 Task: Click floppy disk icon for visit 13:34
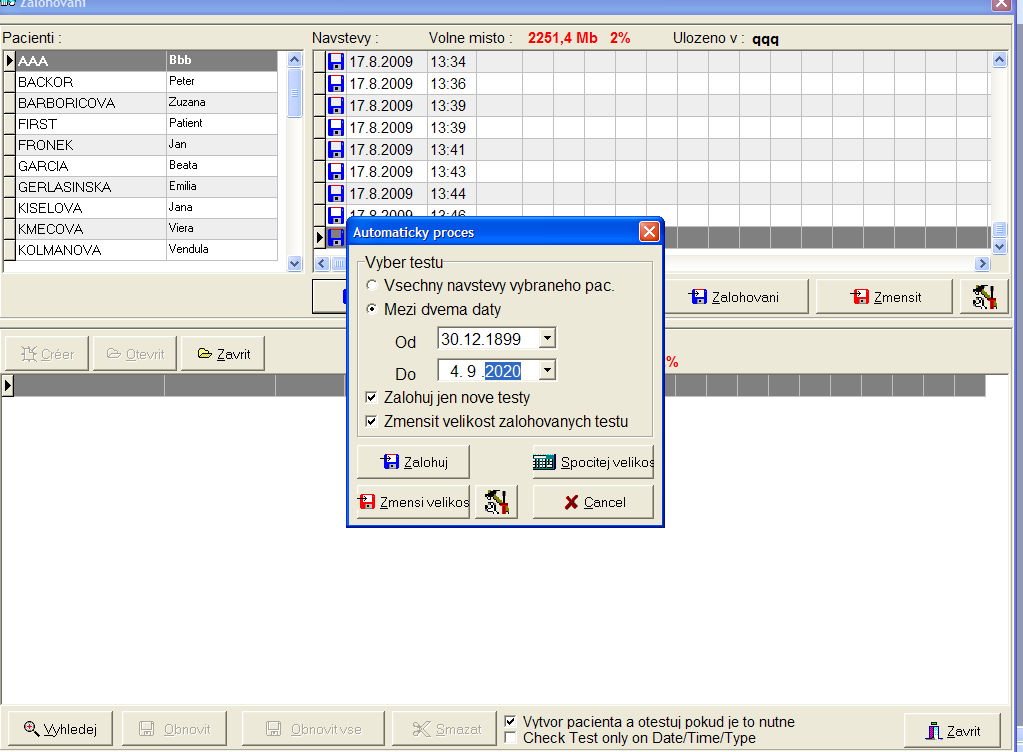point(335,62)
